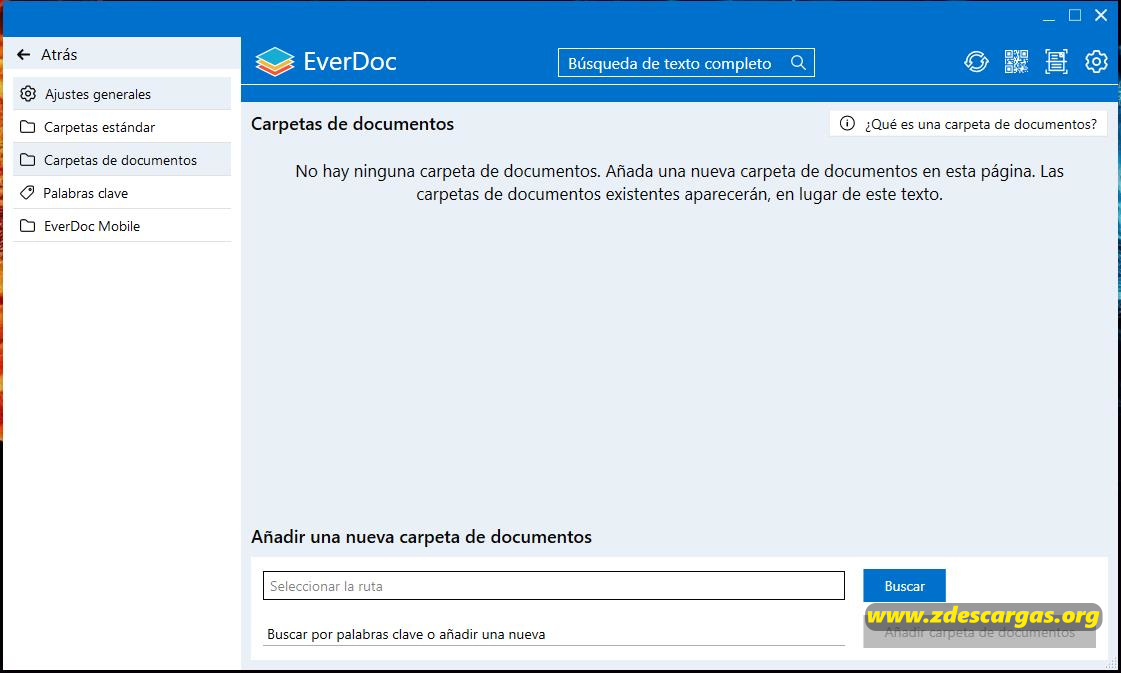
Task: Go back with the Atrás arrow
Action: [24, 54]
